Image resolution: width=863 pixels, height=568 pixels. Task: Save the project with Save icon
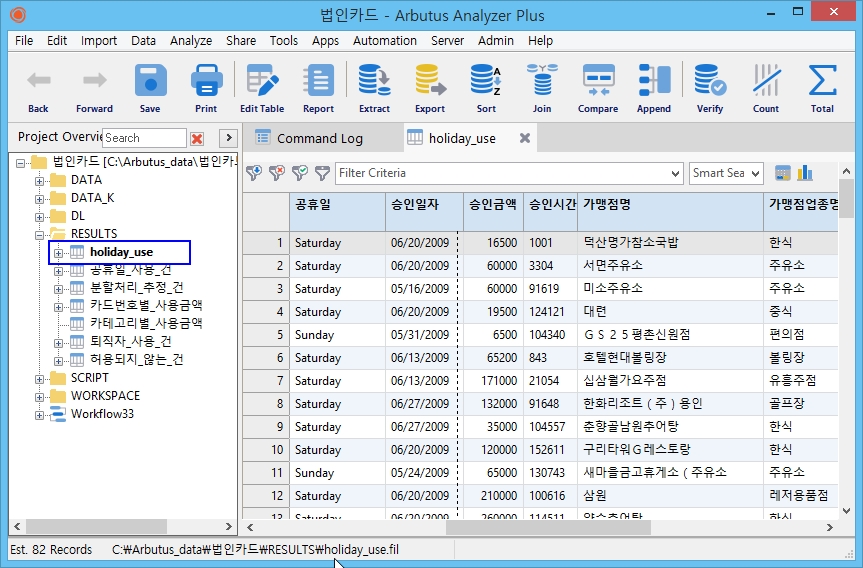(x=150, y=81)
